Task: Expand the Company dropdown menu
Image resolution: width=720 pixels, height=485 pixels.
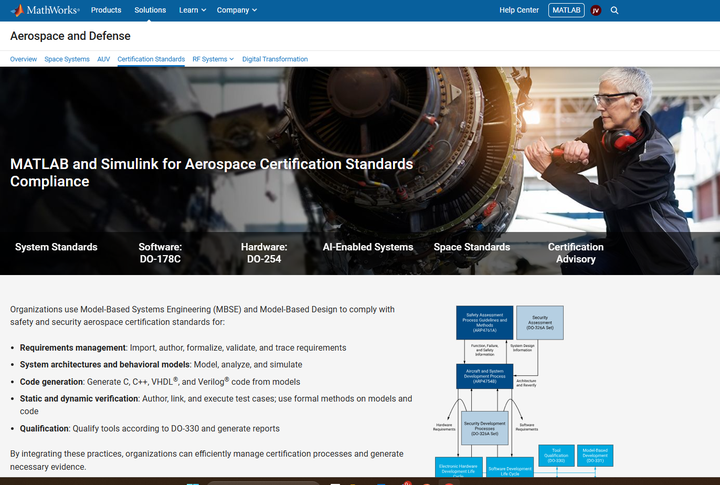Action: [237, 10]
